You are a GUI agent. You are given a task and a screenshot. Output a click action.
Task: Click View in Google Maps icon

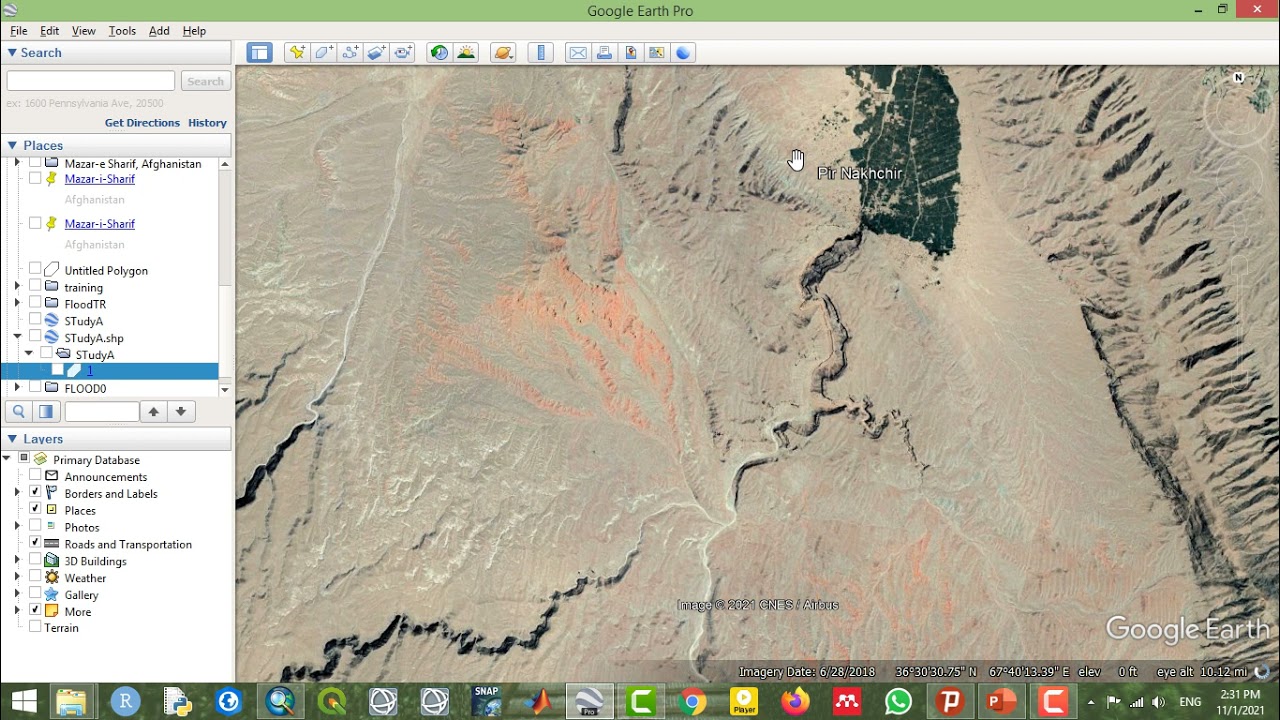click(657, 53)
